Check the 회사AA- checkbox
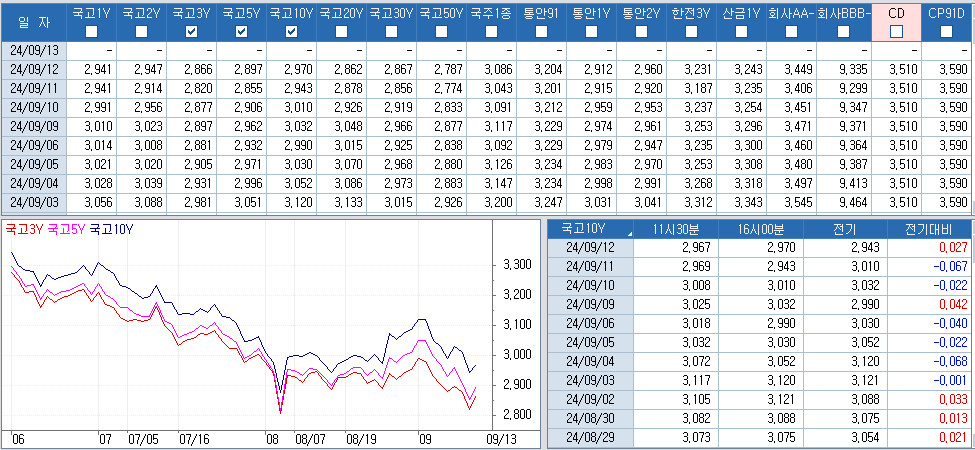Screen dimensions: 975x450 coord(791,32)
